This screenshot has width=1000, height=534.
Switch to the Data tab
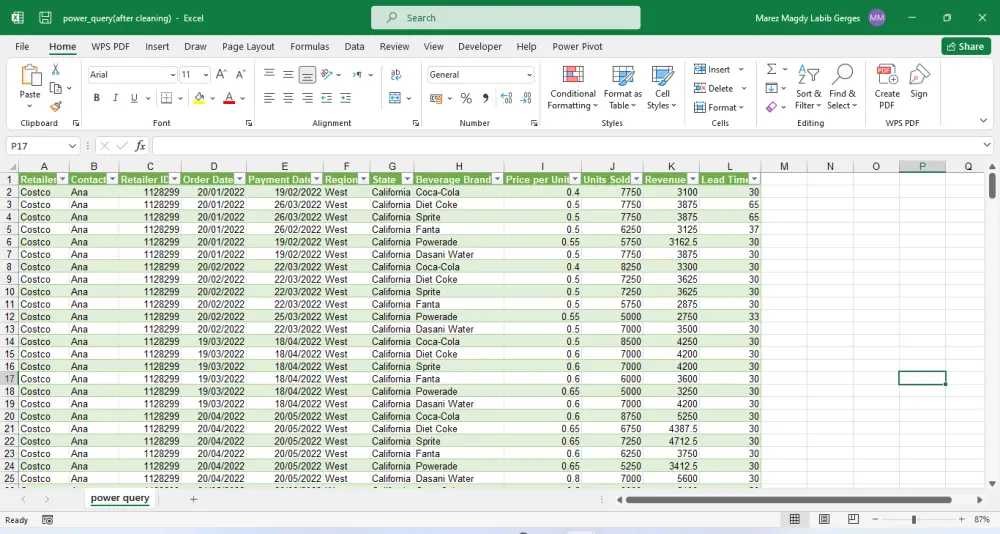[354, 47]
